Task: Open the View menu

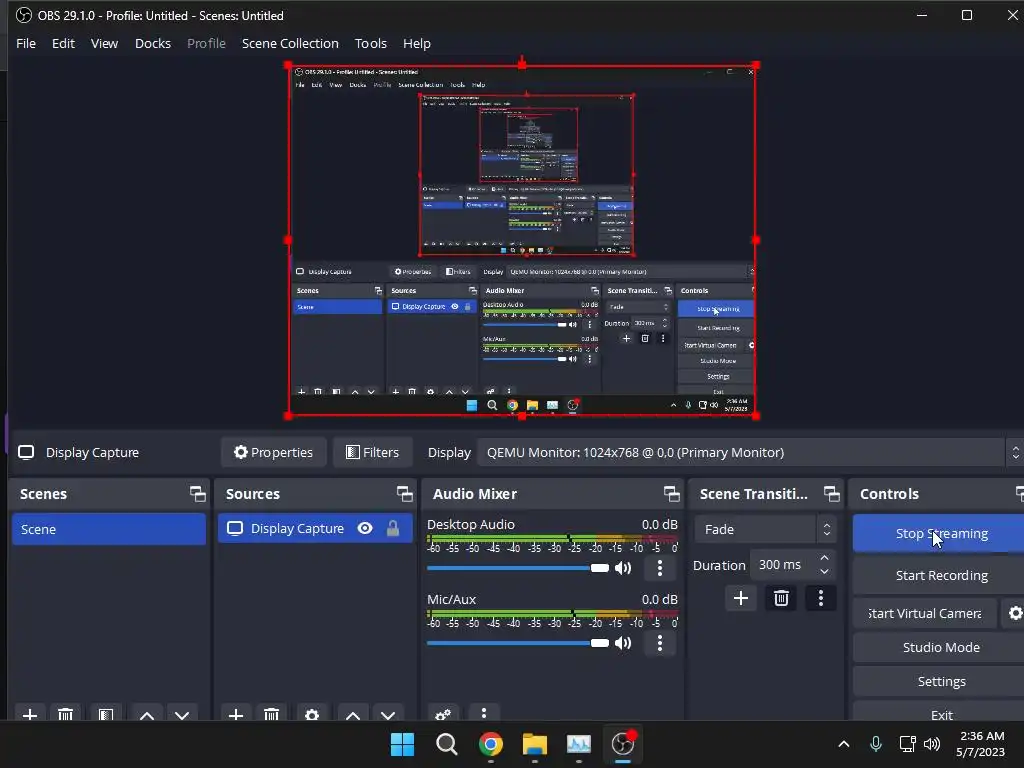Action: pyautogui.click(x=104, y=43)
